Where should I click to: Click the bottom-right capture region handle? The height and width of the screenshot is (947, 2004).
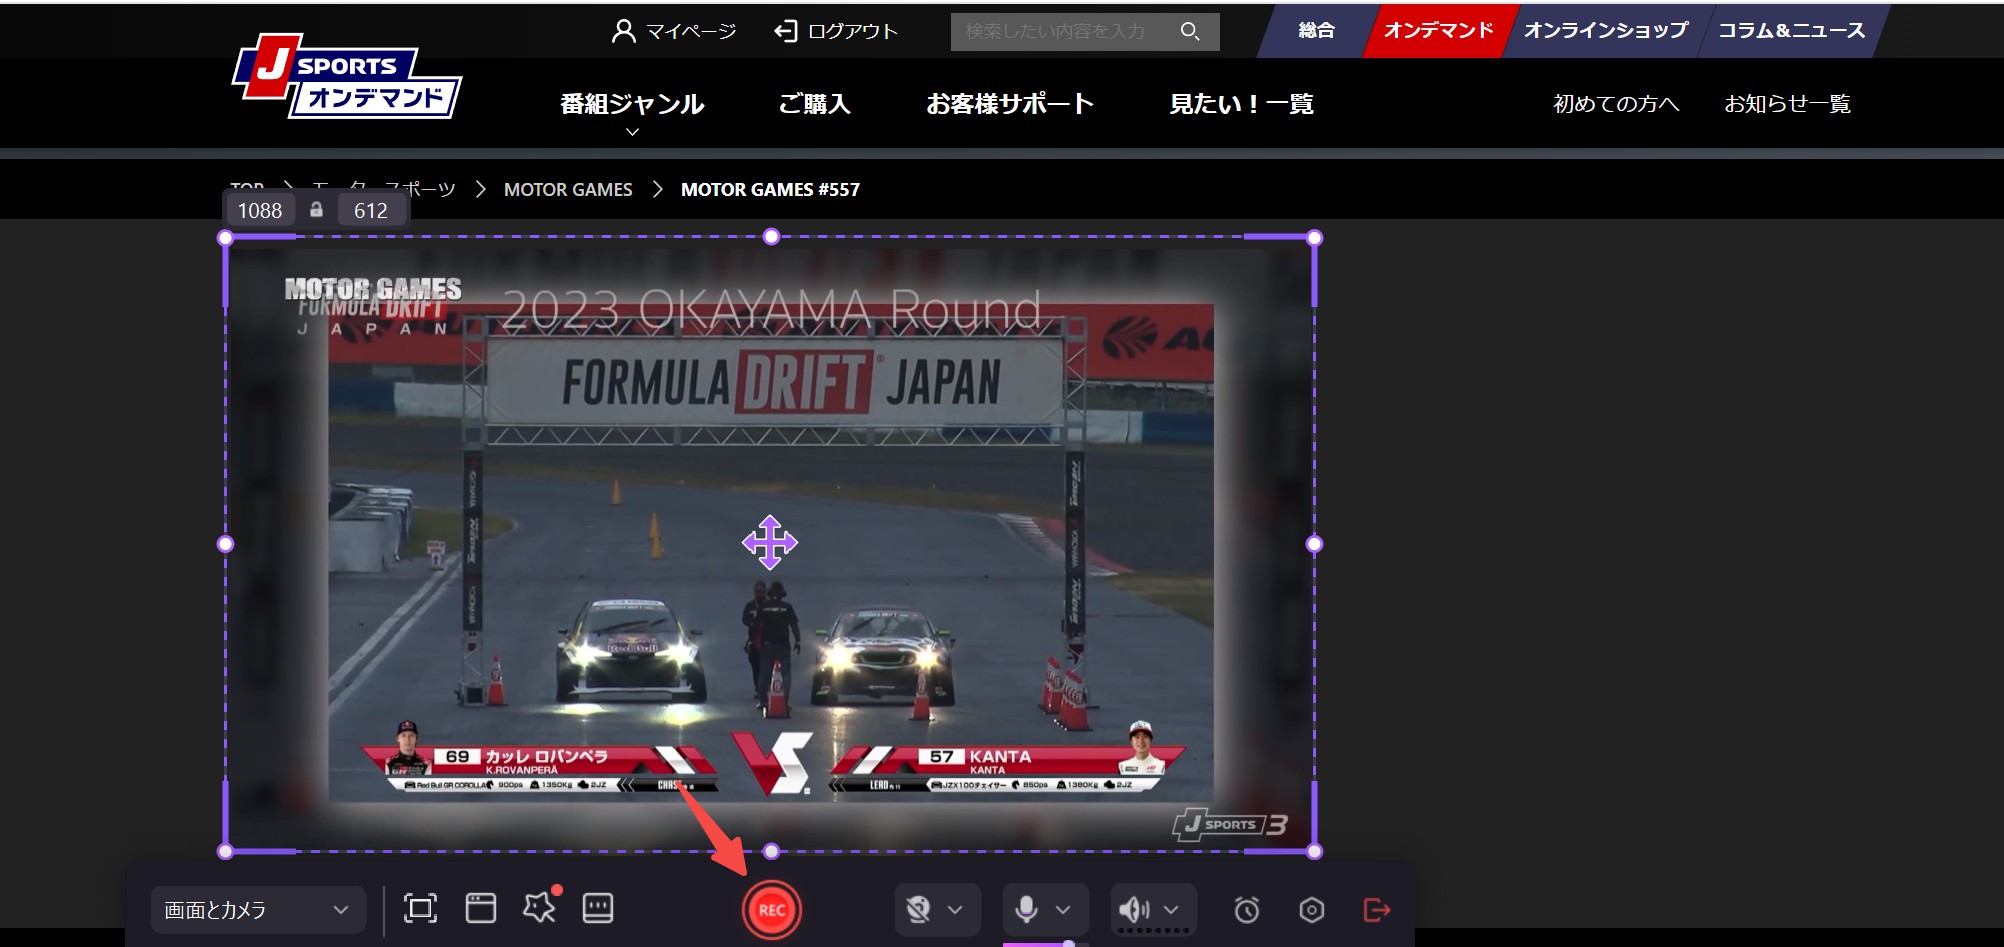(x=1315, y=852)
